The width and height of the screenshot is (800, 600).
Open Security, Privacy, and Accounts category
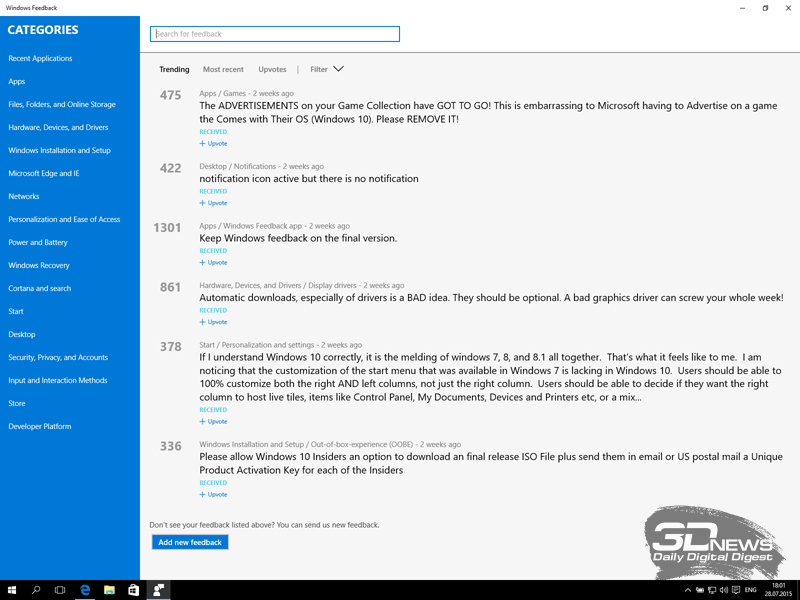click(x=58, y=357)
